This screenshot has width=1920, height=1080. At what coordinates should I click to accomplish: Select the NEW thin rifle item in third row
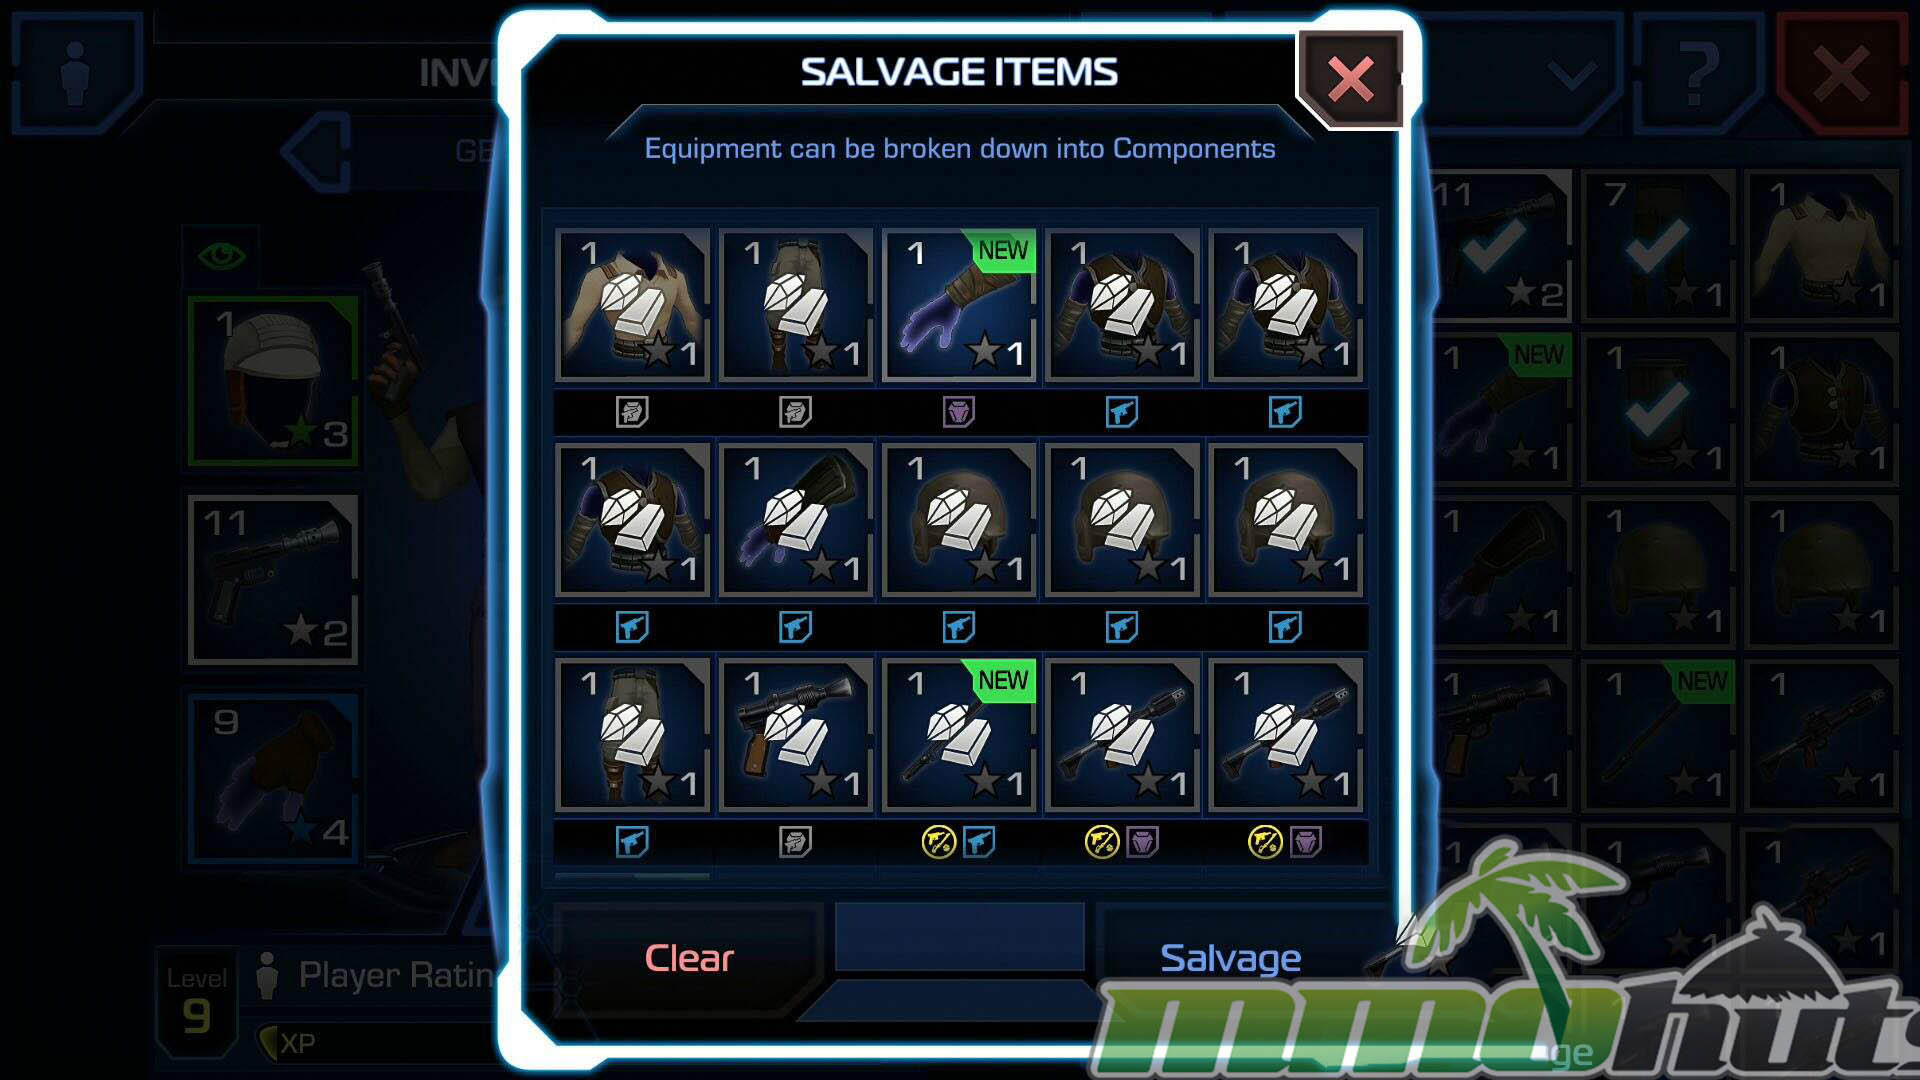(959, 735)
